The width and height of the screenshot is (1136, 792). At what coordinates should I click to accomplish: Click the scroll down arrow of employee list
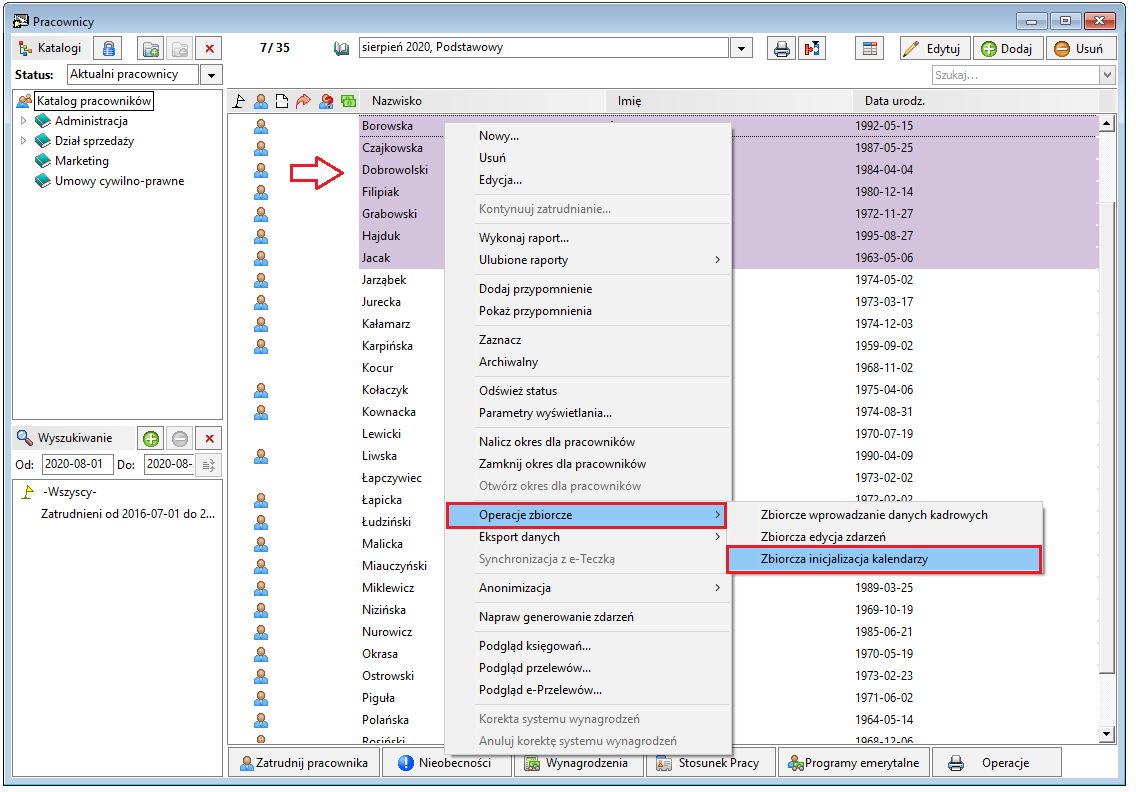1106,734
